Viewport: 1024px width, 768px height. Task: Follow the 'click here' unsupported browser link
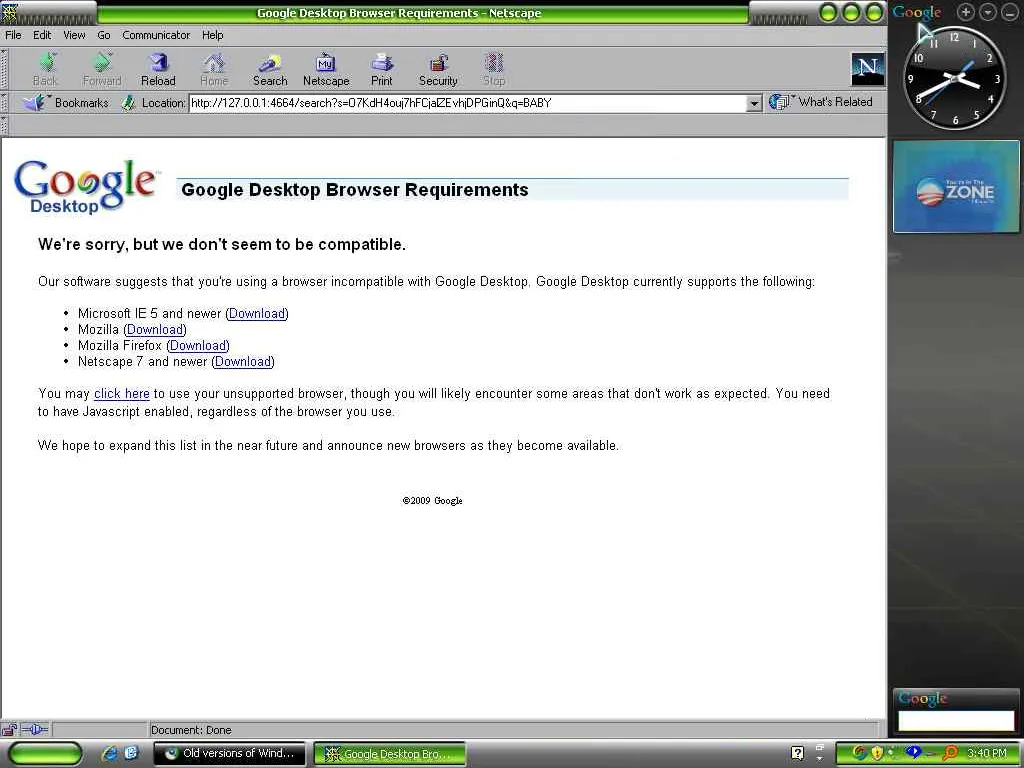click(121, 394)
